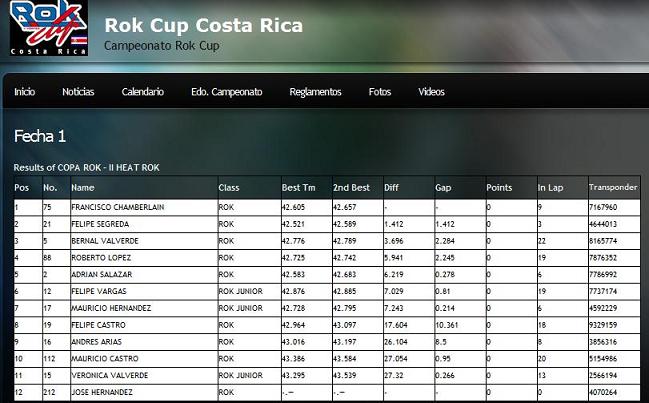Click the Rok Cup Costa Rica site title
The image size is (649, 403).
point(203,25)
